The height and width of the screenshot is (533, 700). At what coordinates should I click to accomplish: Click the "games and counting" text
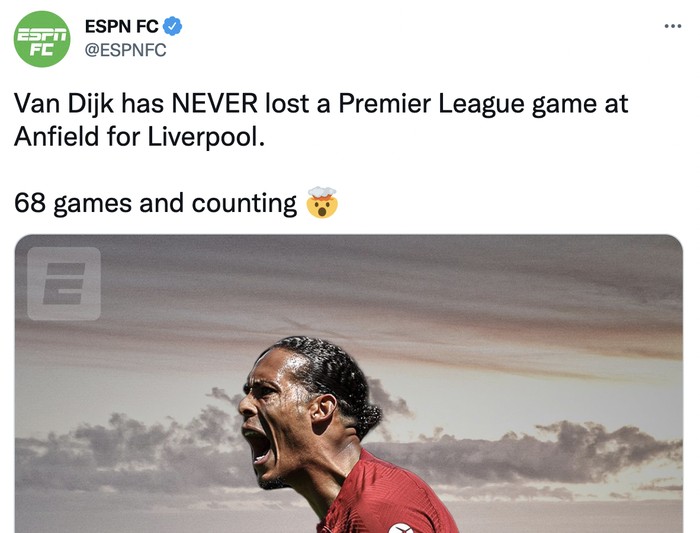(x=175, y=204)
